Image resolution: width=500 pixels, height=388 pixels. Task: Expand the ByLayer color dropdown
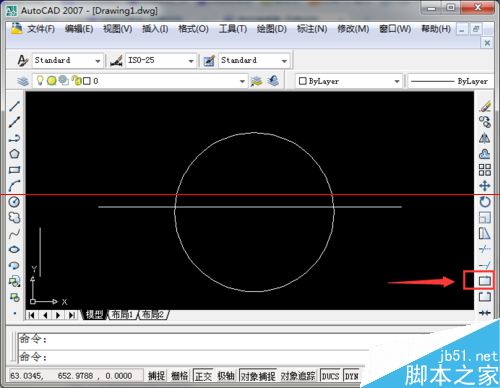point(397,81)
